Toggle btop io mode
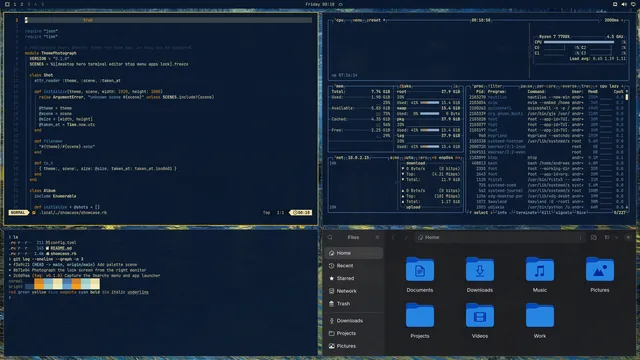640x360 pixels. 456,86
